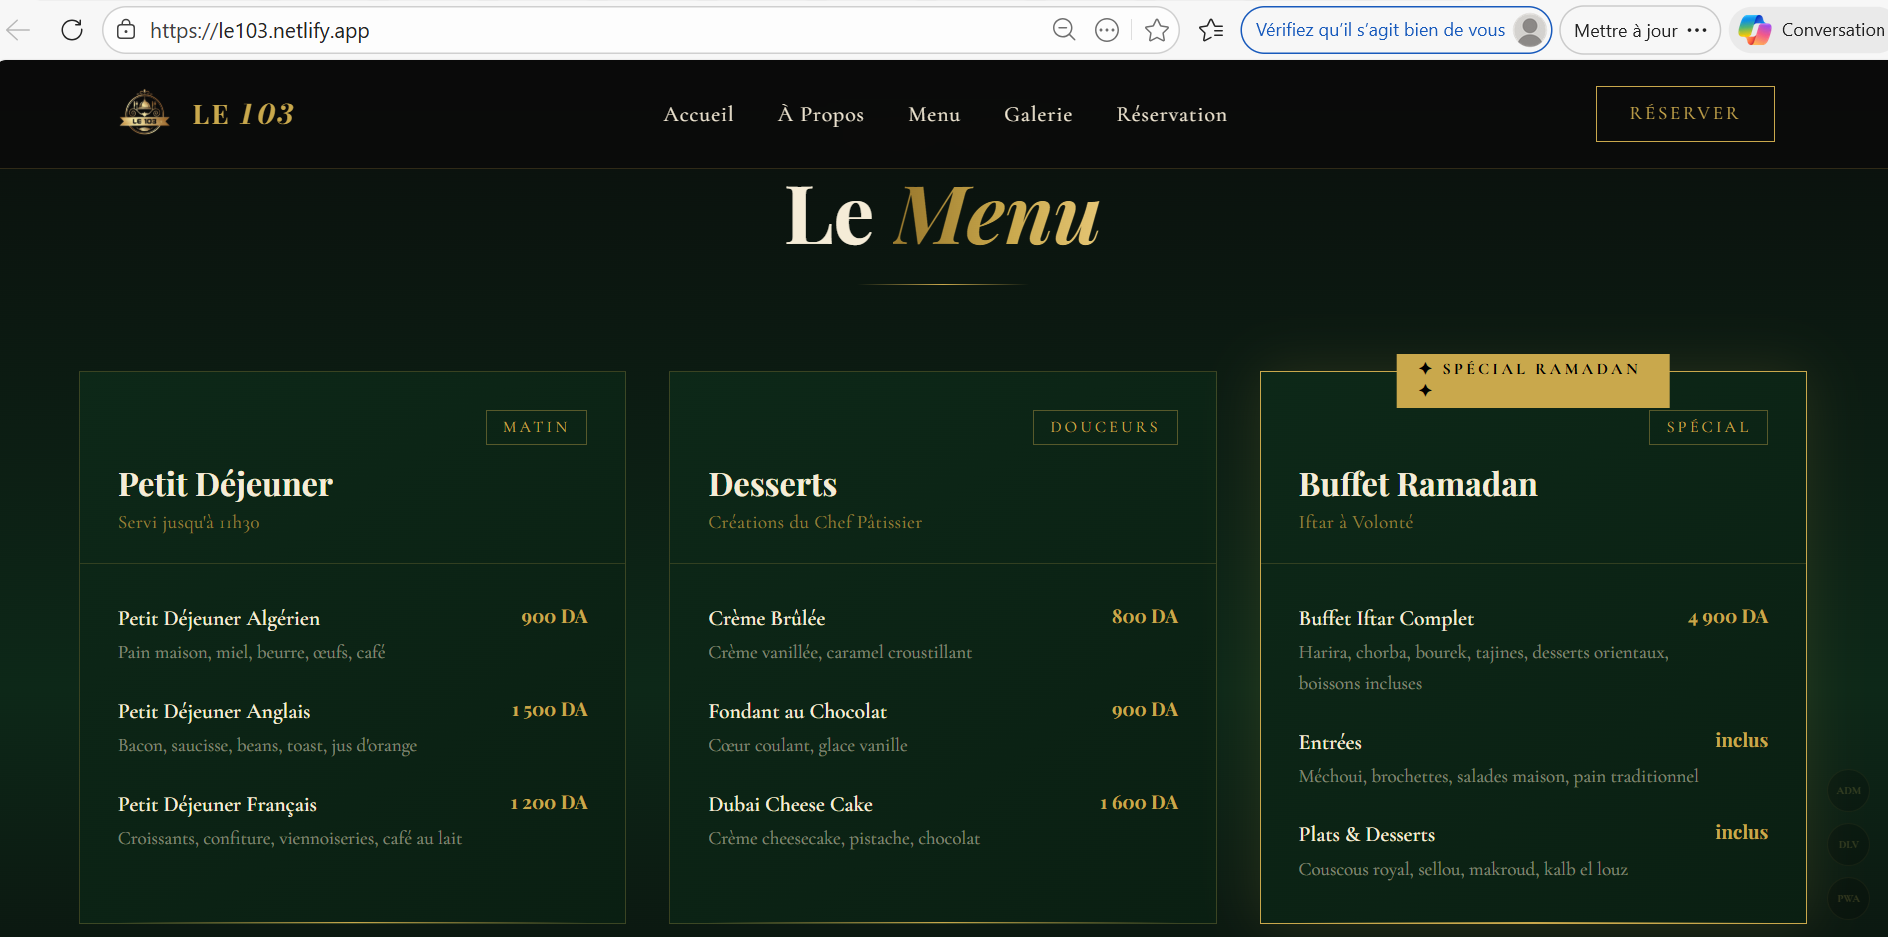Open the Réservation page
Viewport: 1888px width, 937px height.
[1171, 114]
